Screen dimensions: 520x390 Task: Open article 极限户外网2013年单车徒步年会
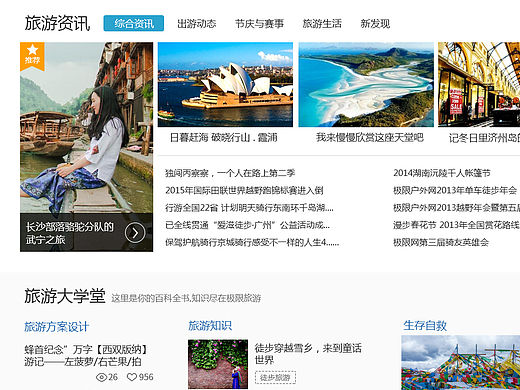tap(455, 190)
